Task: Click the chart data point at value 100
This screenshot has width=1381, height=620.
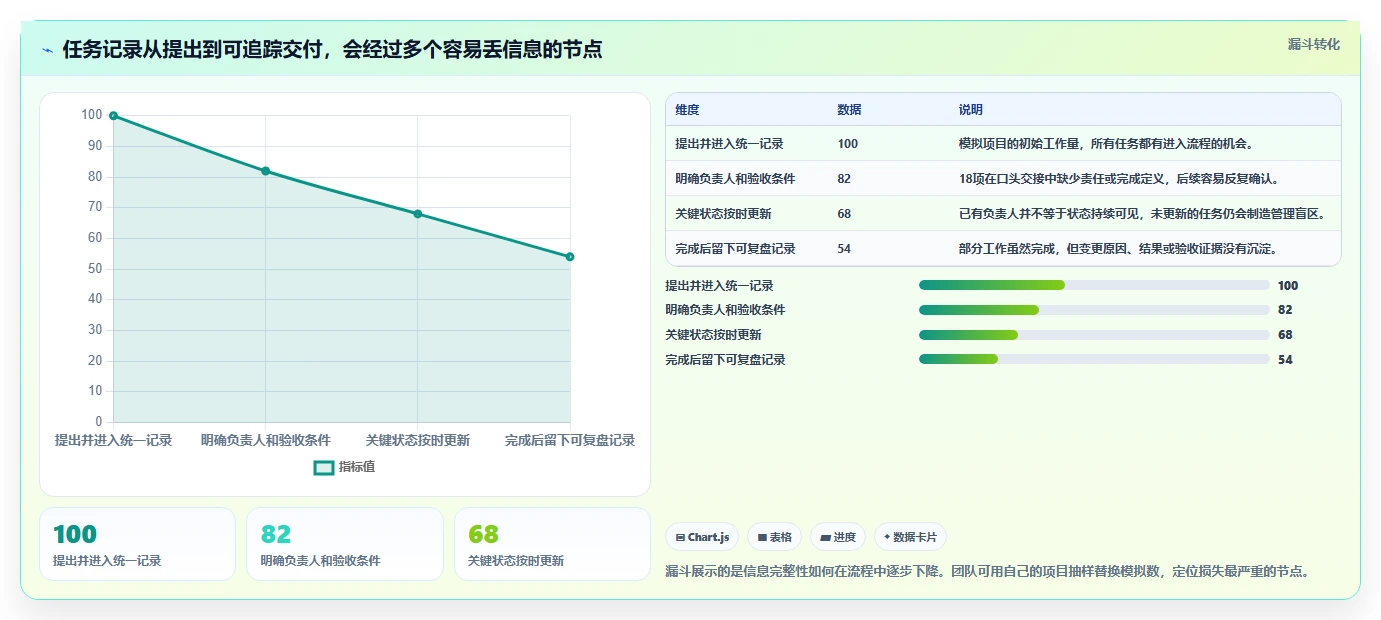Action: (x=113, y=116)
